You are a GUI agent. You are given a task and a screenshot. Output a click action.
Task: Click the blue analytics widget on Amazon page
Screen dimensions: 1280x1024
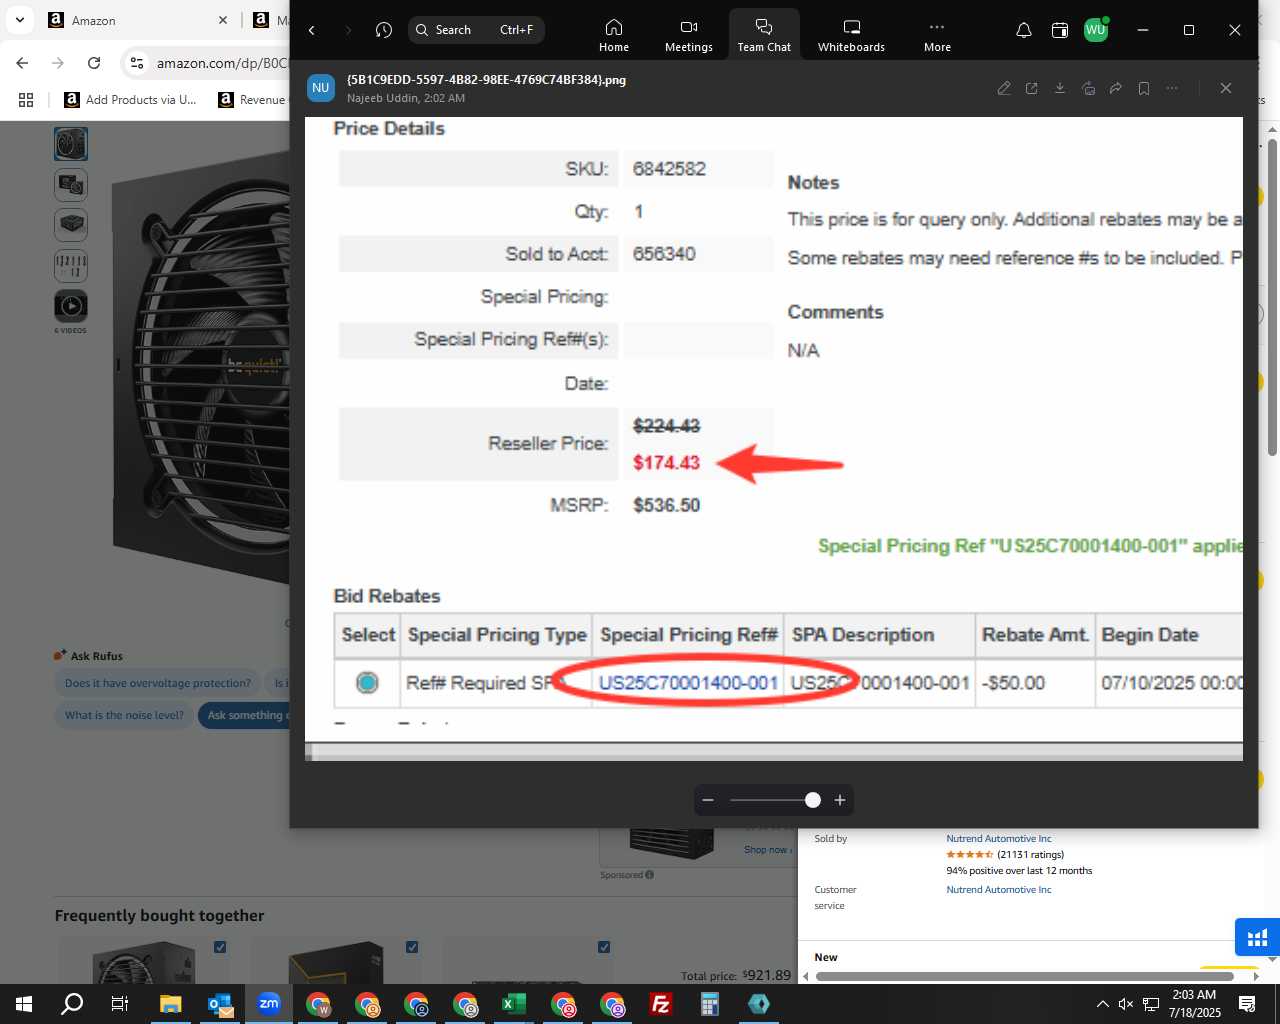pos(1257,938)
